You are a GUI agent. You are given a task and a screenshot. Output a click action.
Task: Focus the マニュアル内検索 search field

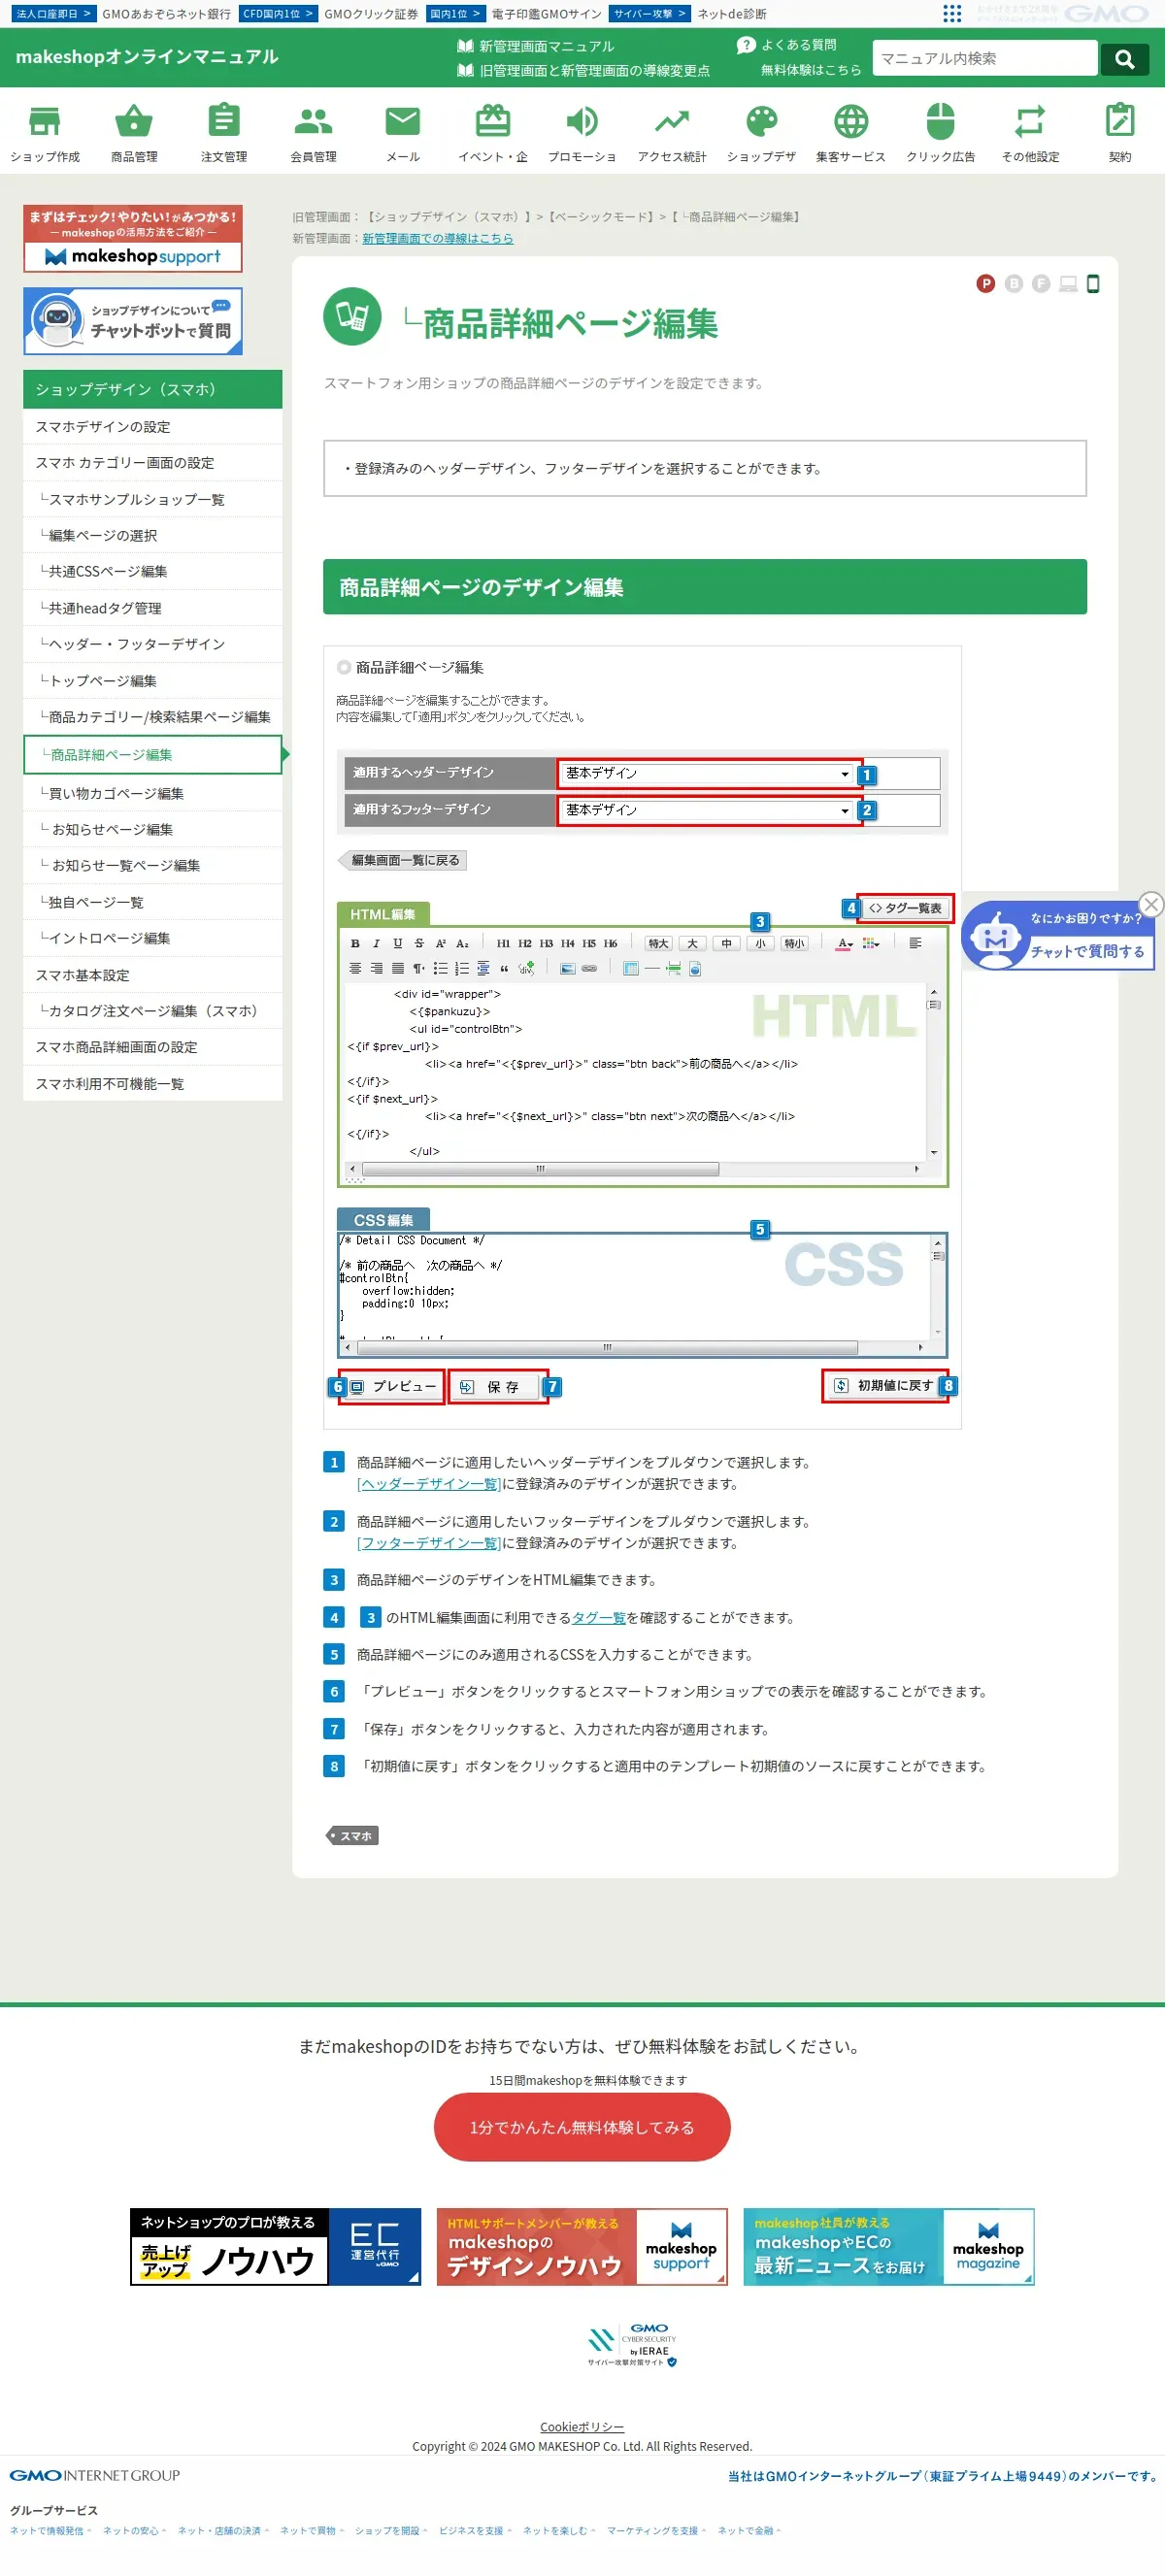coord(985,59)
